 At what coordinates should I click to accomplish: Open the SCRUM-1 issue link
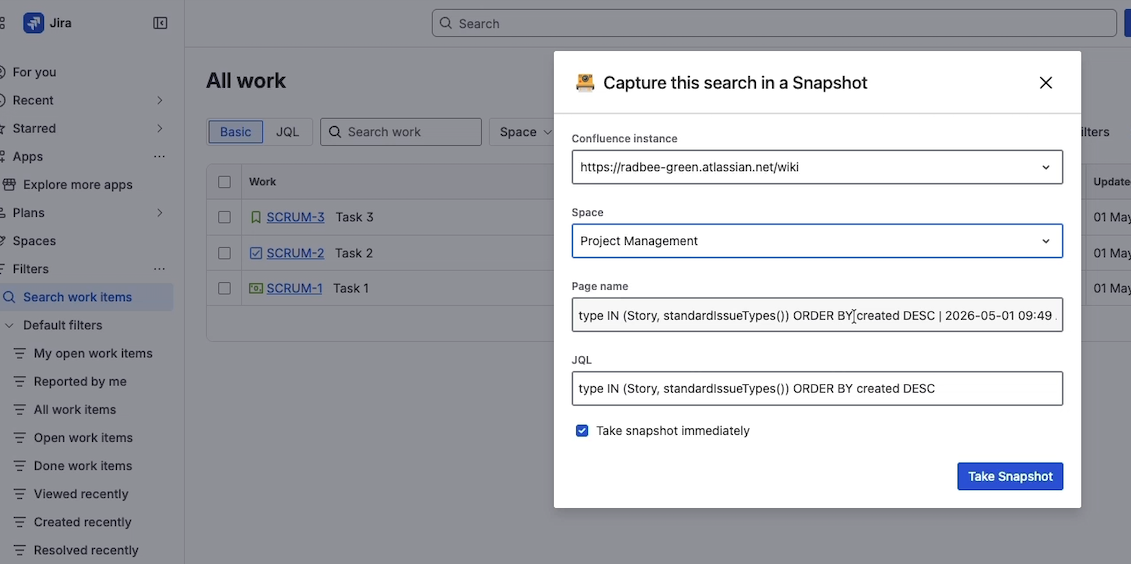(x=294, y=288)
